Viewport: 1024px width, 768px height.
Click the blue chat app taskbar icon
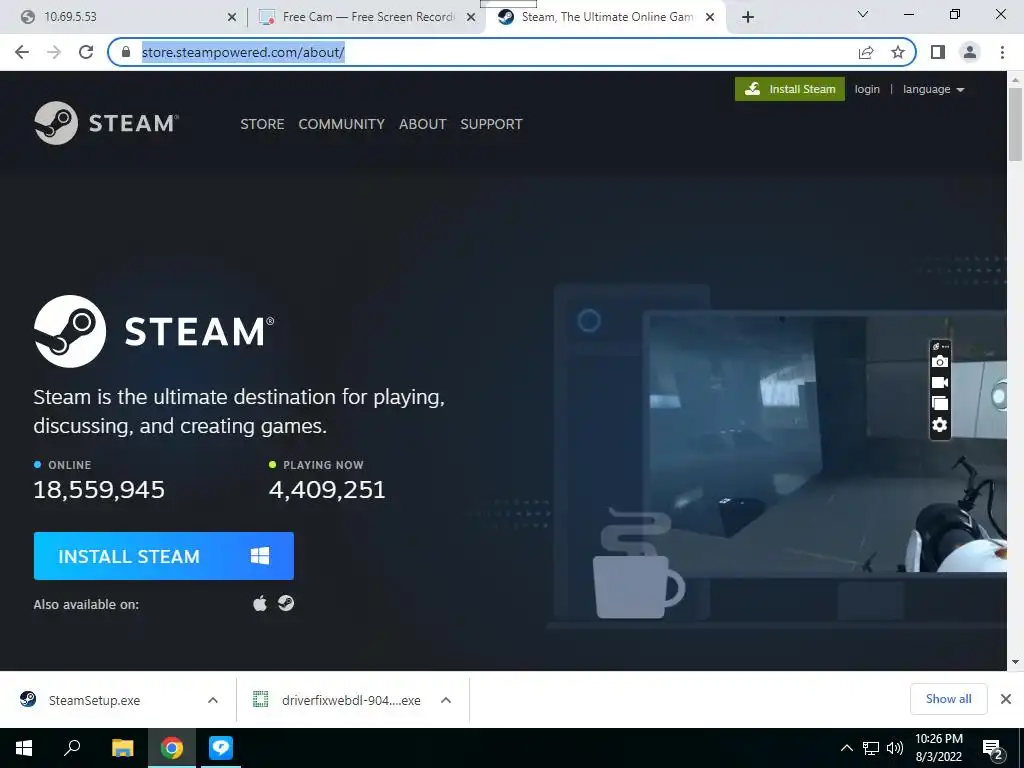coord(221,748)
